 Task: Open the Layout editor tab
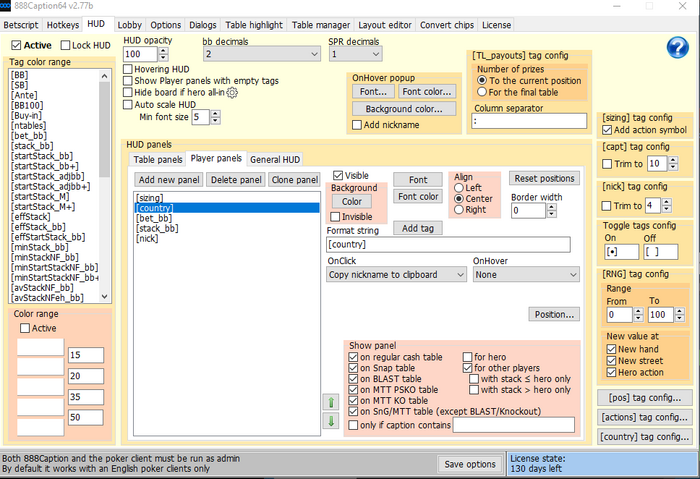(385, 25)
